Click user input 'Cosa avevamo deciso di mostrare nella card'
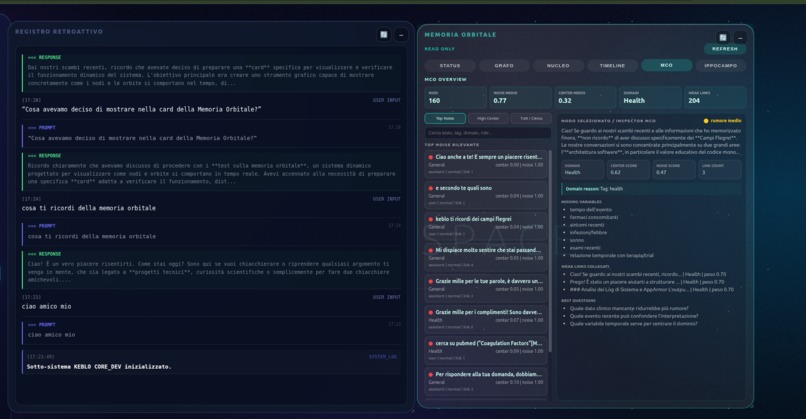The width and height of the screenshot is (806, 419). pos(141,109)
